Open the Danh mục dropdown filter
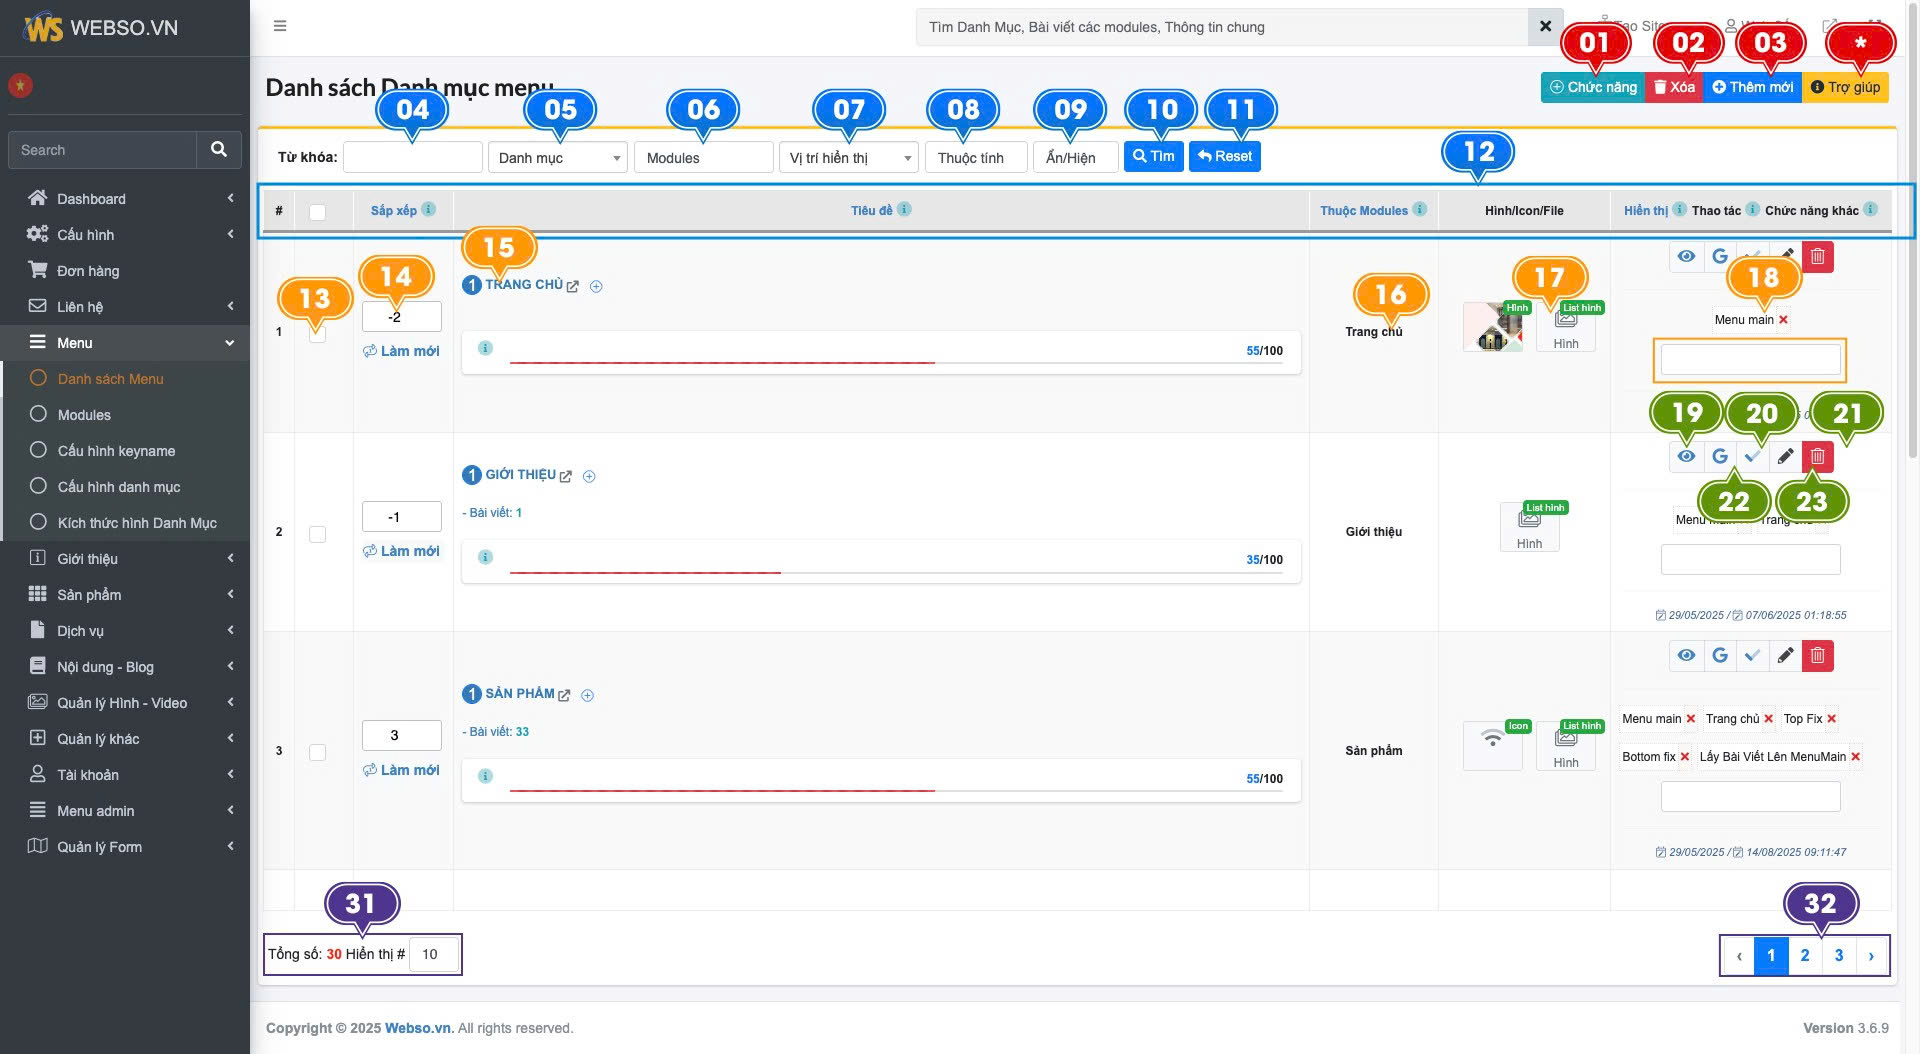The image size is (1920, 1054). click(x=557, y=158)
